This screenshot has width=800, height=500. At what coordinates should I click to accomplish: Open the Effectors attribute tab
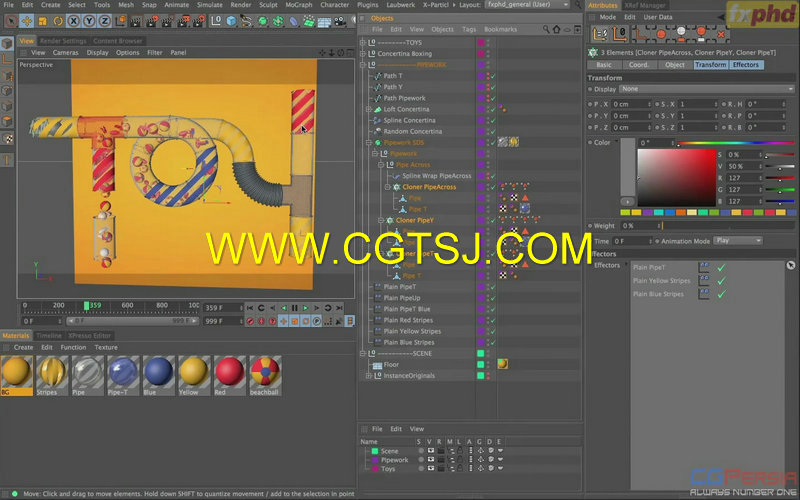pyautogui.click(x=745, y=65)
